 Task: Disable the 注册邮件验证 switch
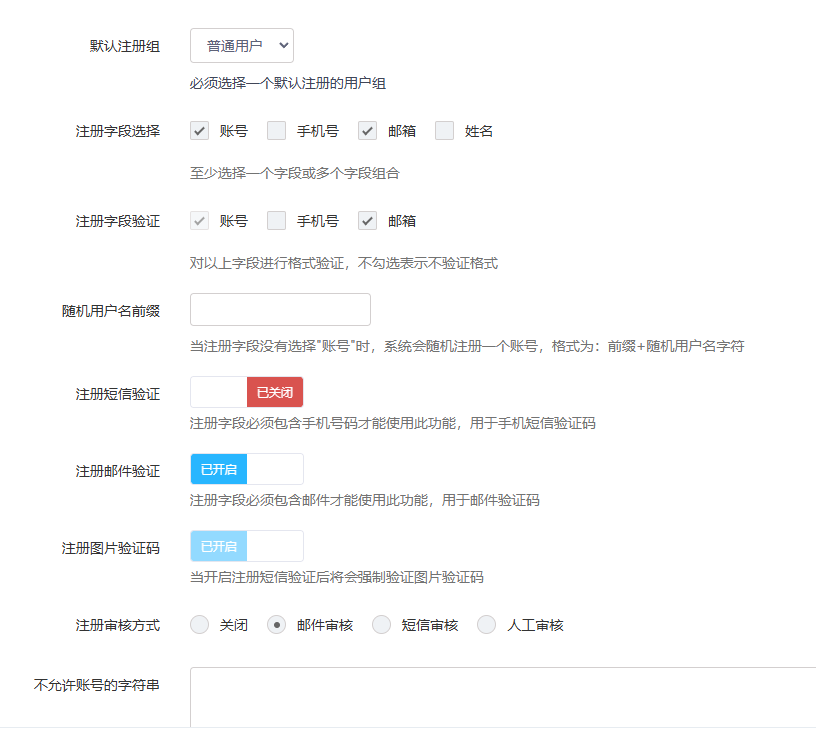pos(246,469)
